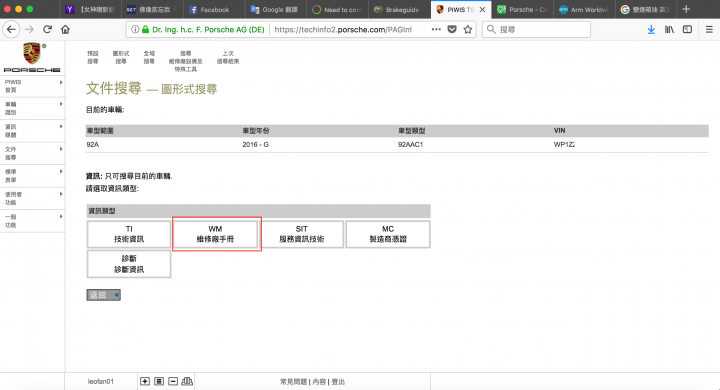Image resolution: width=720 pixels, height=390 pixels.
Task: Reload the current page
Action: click(x=47, y=29)
